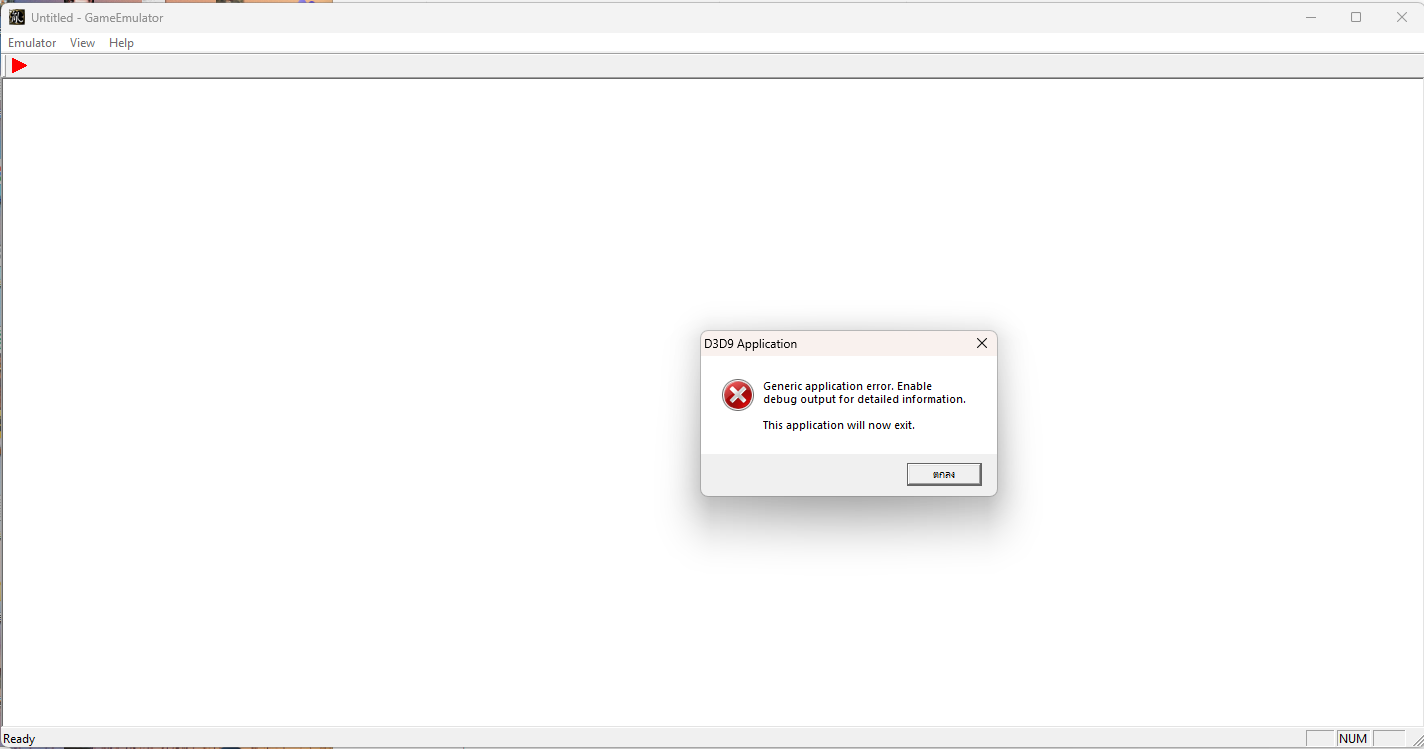Image resolution: width=1424 pixels, height=749 pixels.
Task: Maximize the GameEmulator window
Action: point(1356,17)
